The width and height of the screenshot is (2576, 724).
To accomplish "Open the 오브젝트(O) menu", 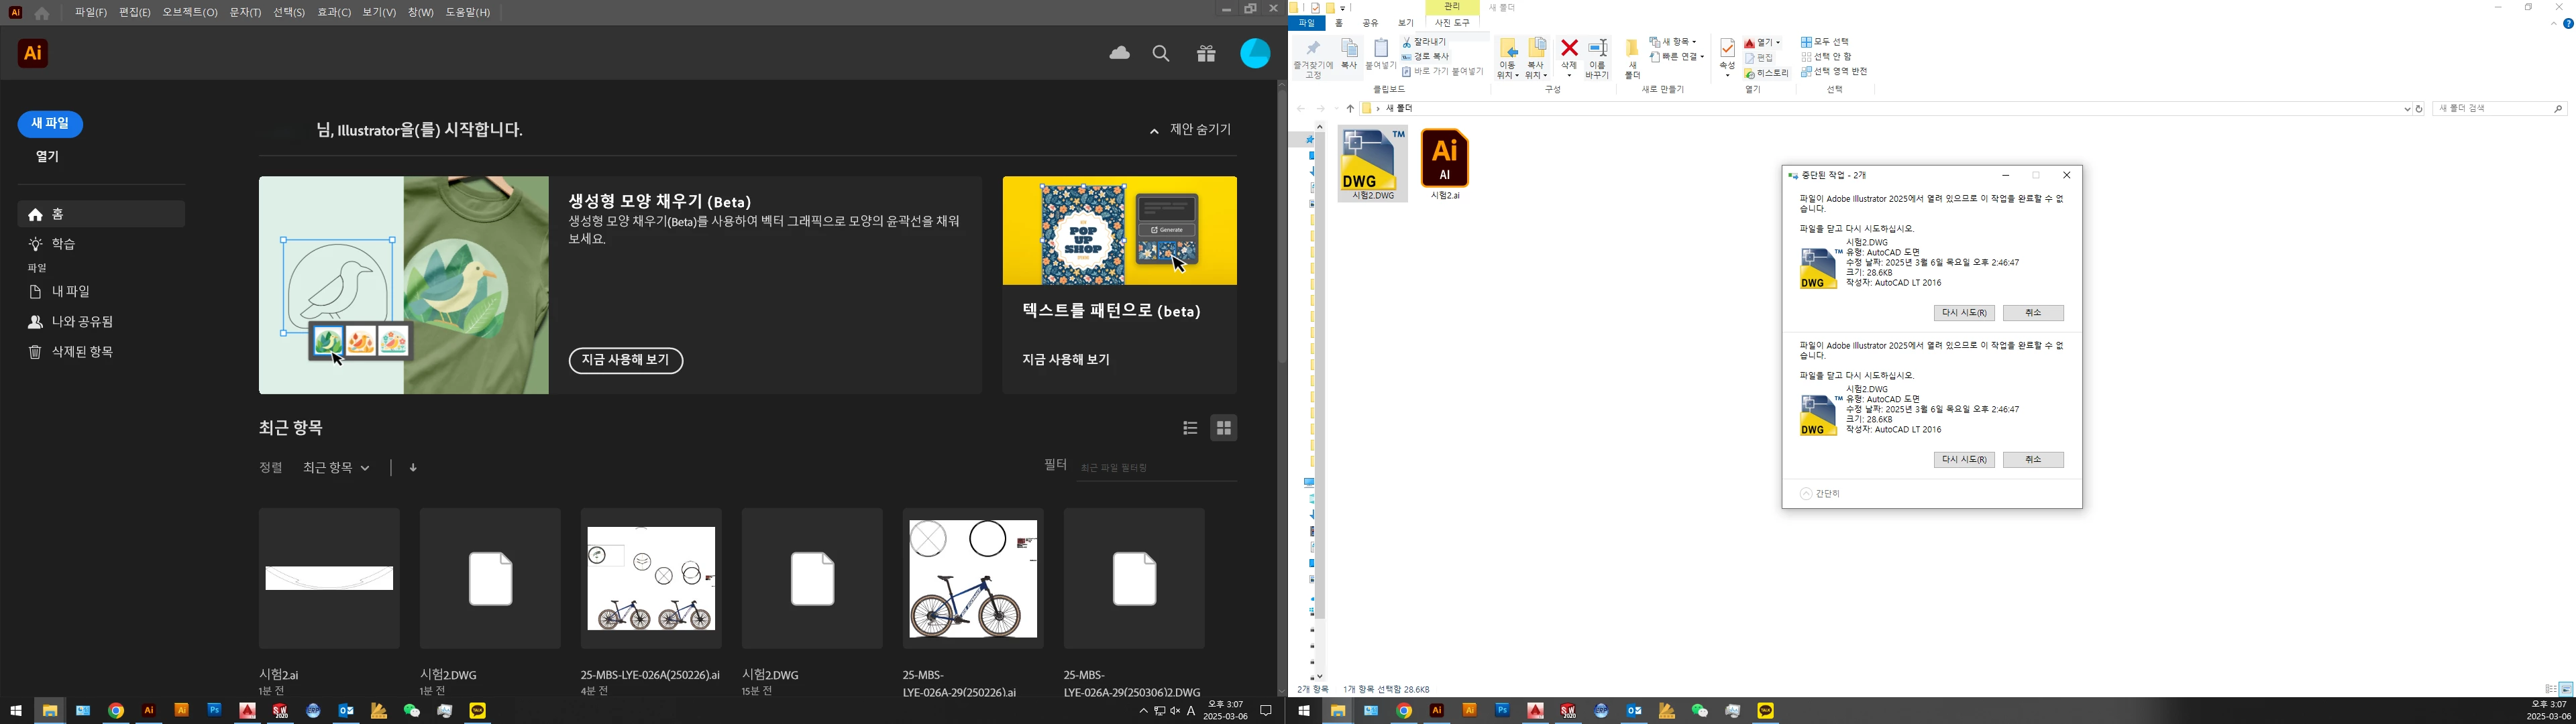I will [x=190, y=12].
